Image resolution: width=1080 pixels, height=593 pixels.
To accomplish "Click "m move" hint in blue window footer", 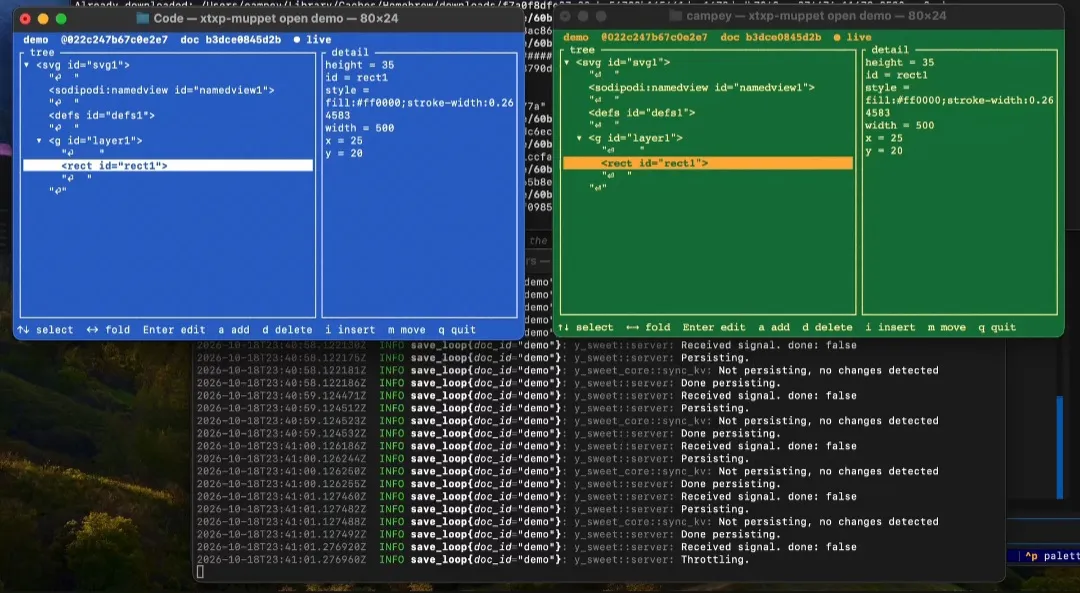I will click(406, 330).
